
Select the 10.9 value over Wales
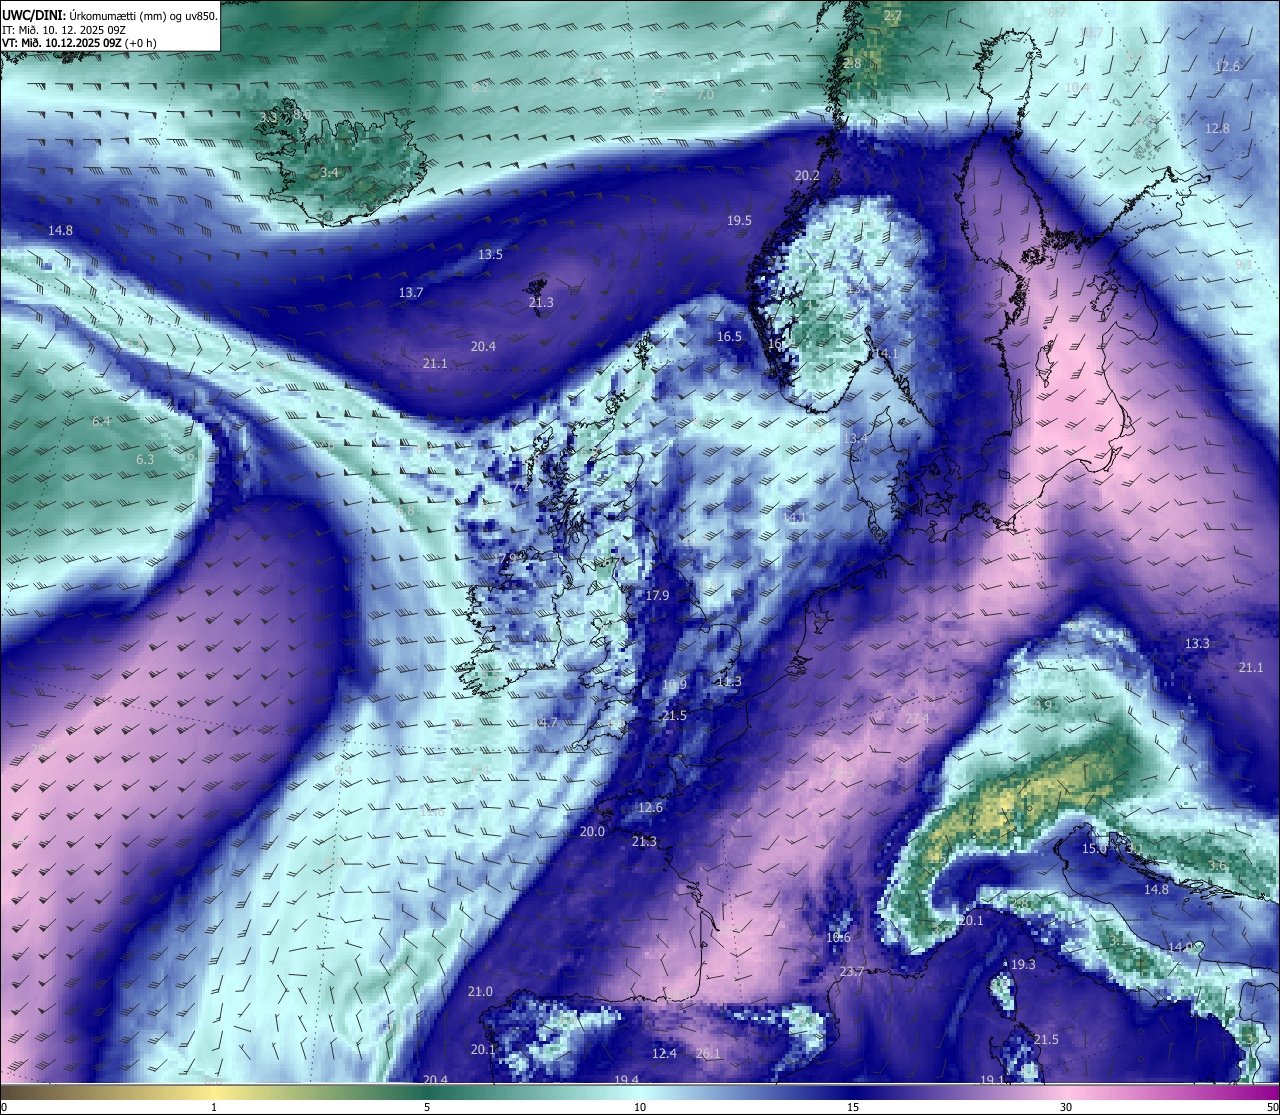click(x=674, y=686)
